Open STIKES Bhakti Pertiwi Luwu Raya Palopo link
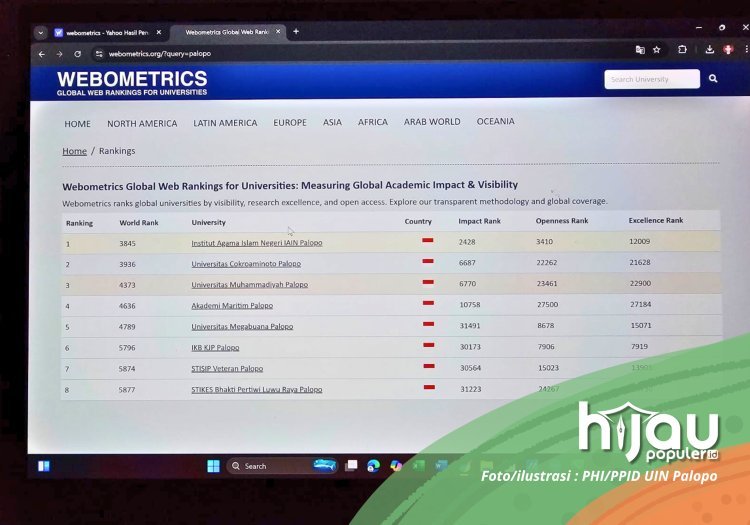 click(x=257, y=390)
